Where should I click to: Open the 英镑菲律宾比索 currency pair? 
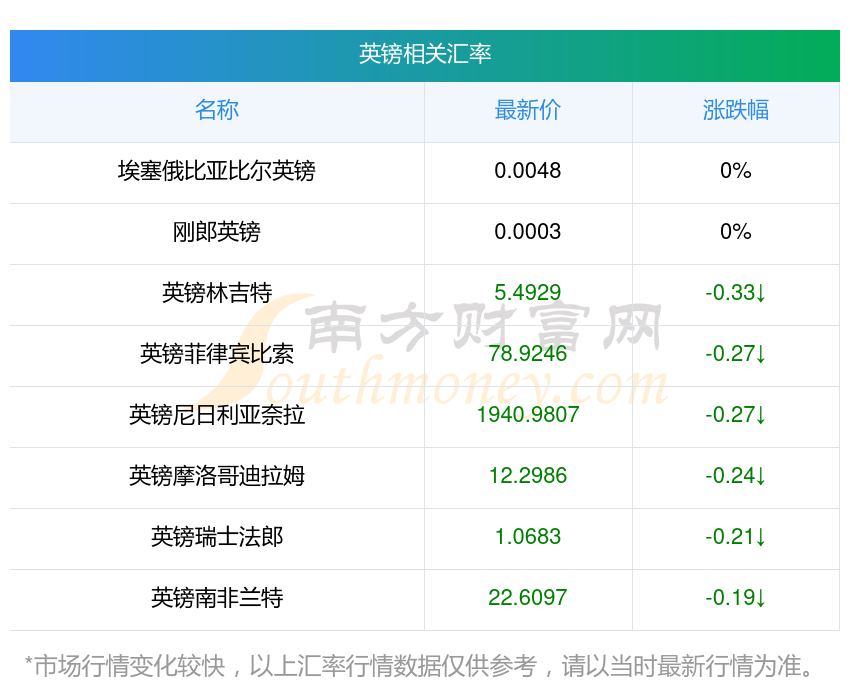coord(217,354)
